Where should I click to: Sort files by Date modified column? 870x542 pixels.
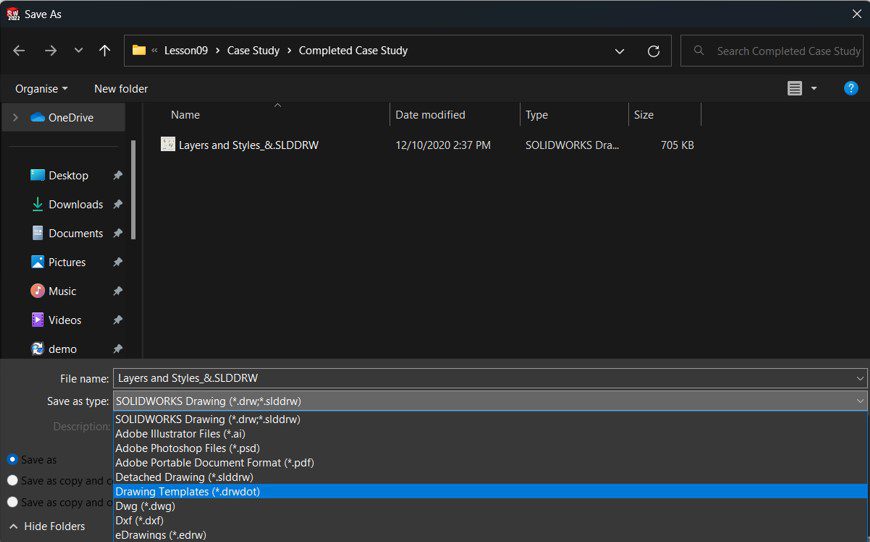(430, 115)
